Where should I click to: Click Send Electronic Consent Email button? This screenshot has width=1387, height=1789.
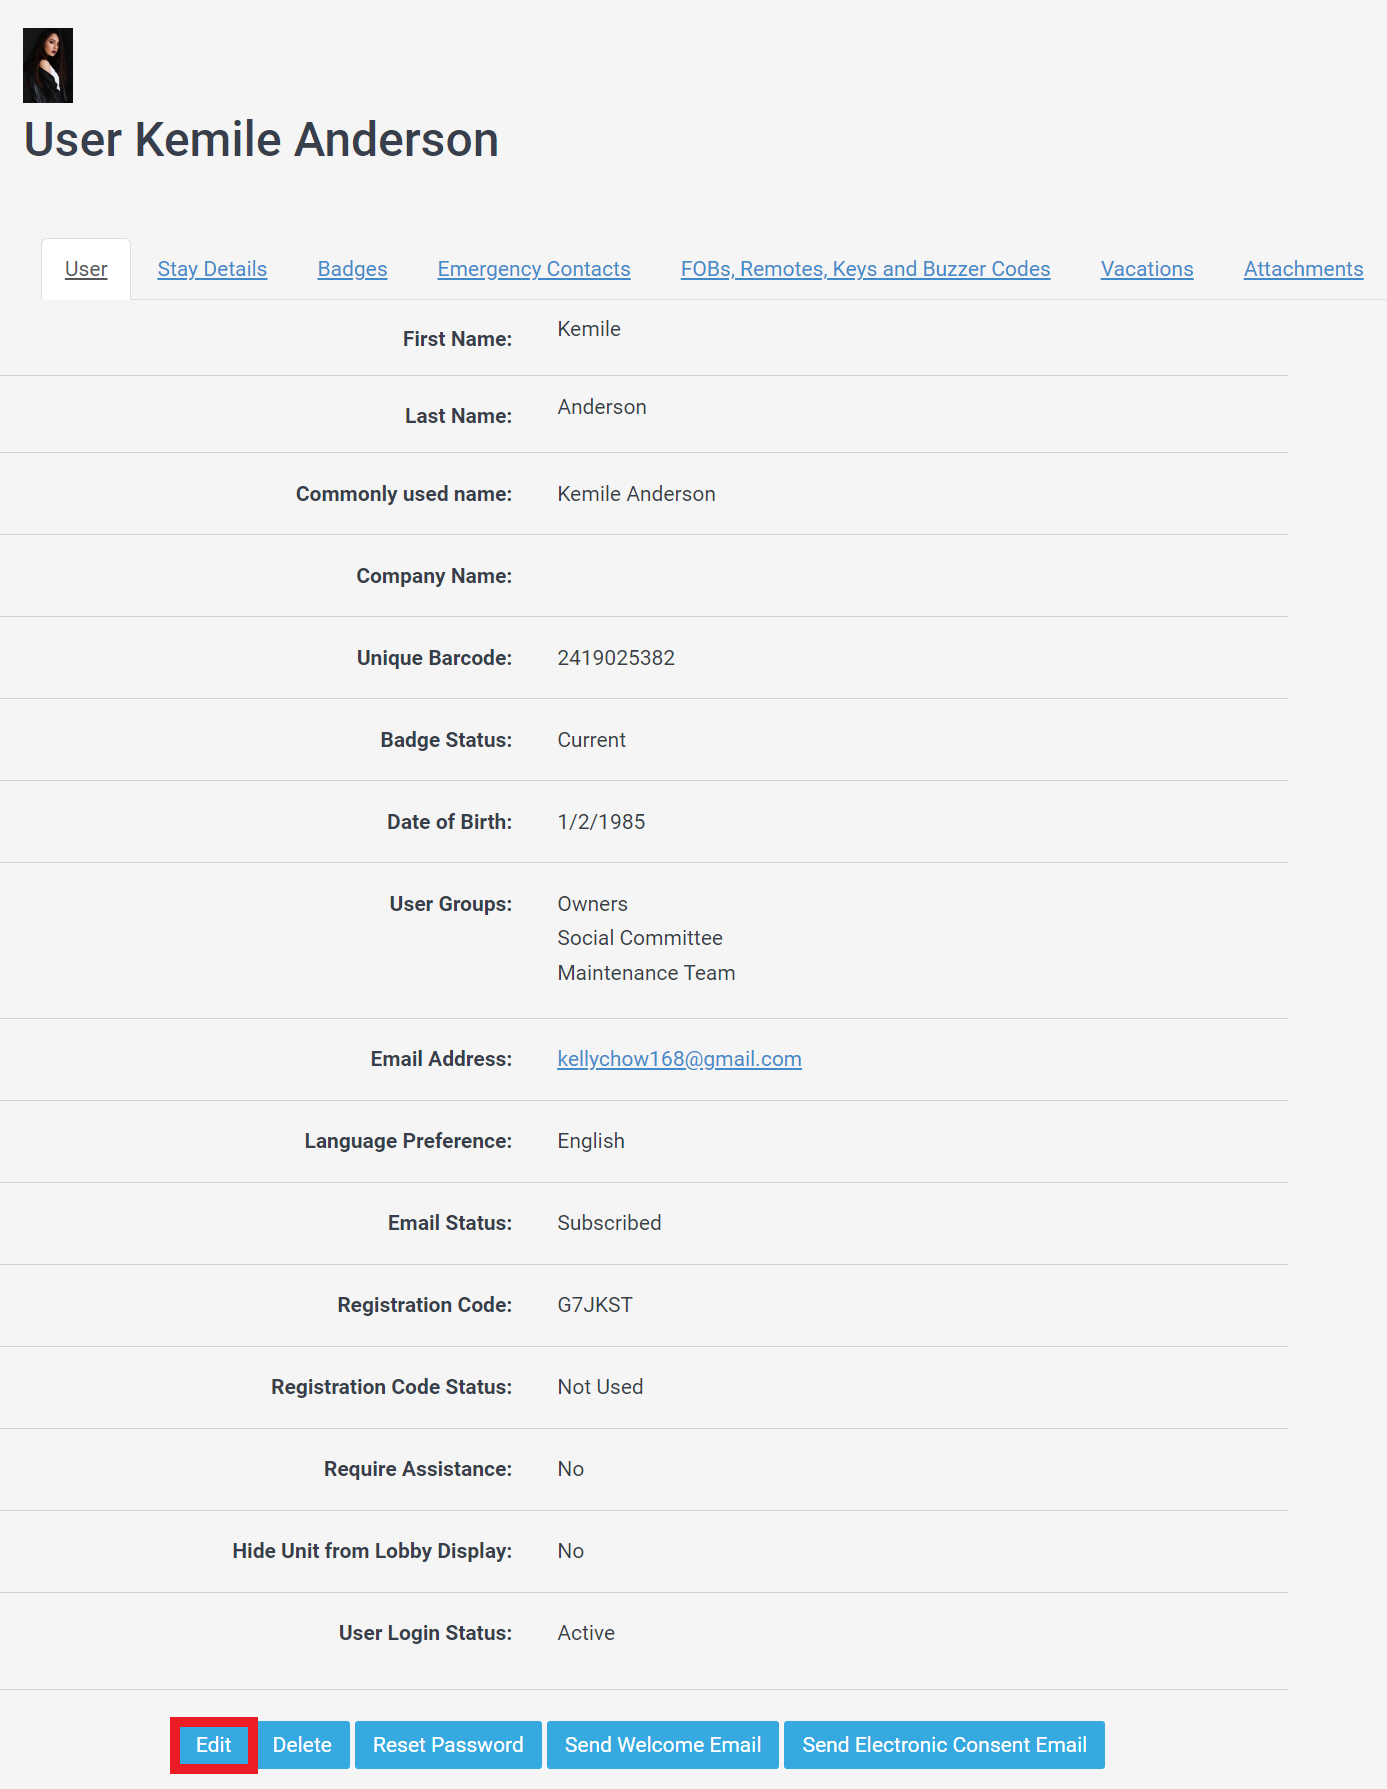(944, 1745)
